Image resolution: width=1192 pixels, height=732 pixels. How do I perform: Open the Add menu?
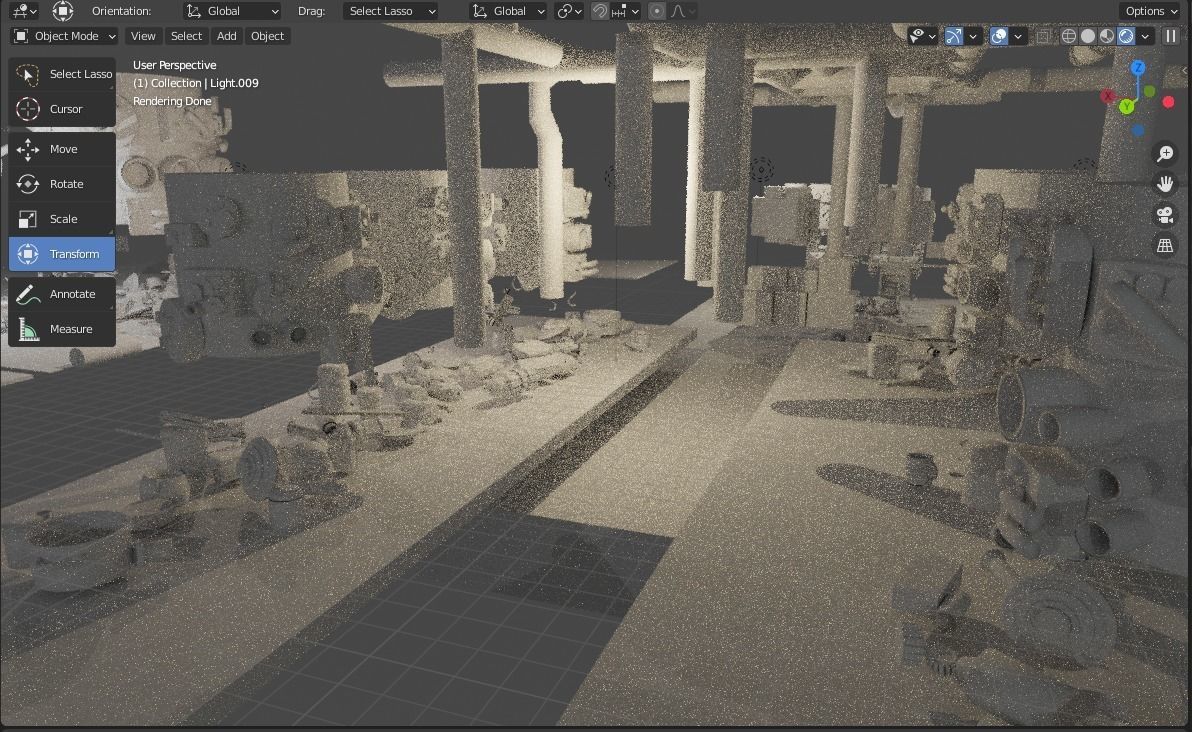pyautogui.click(x=227, y=36)
